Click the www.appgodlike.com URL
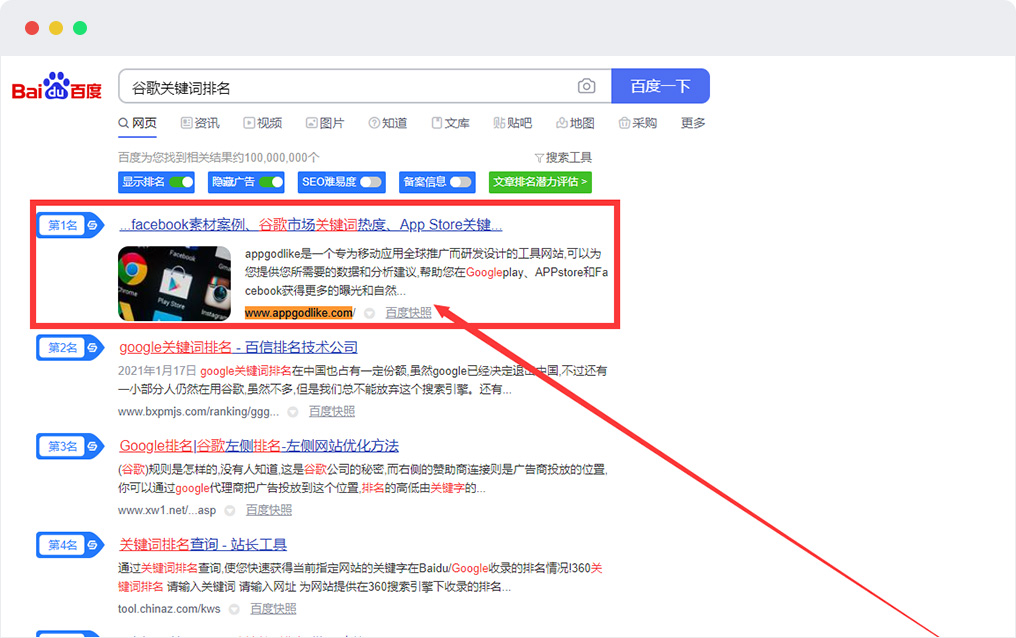This screenshot has height=638, width=1016. click(299, 313)
